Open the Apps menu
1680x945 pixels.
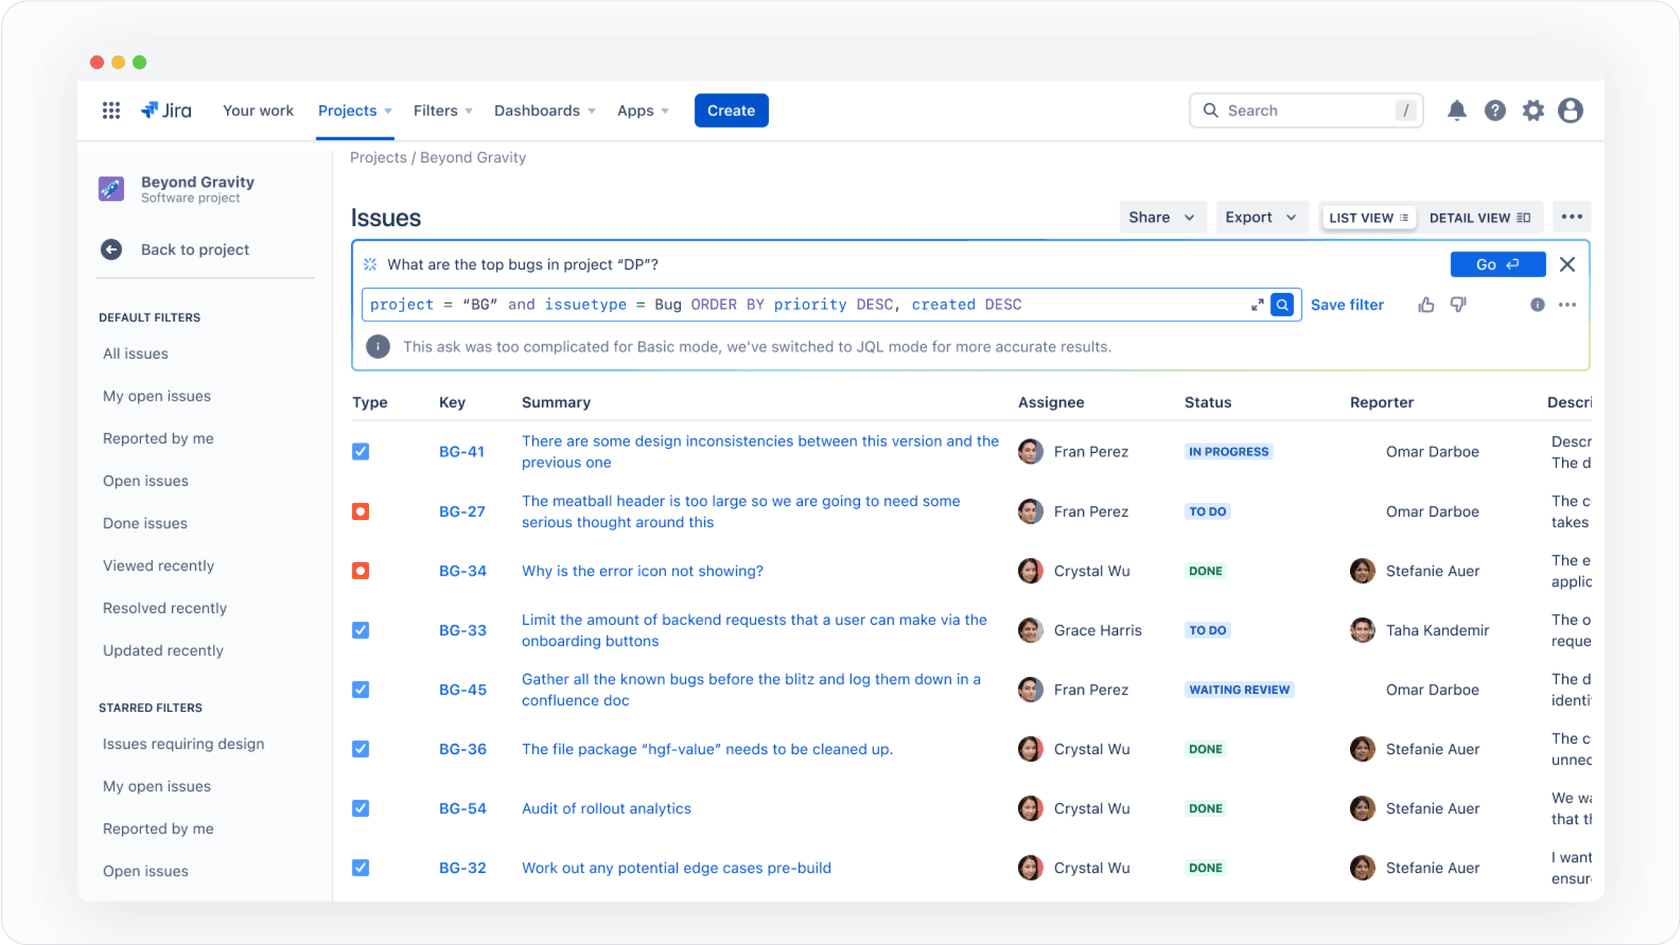pos(641,110)
